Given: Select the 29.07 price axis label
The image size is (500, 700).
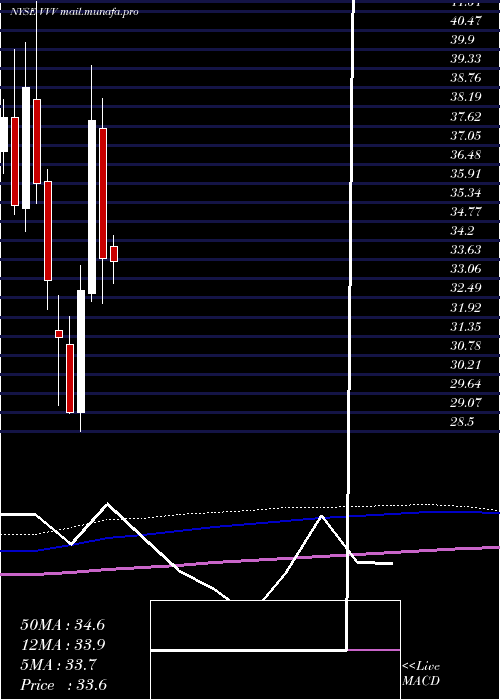Looking at the screenshot, I should pyautogui.click(x=466, y=403).
